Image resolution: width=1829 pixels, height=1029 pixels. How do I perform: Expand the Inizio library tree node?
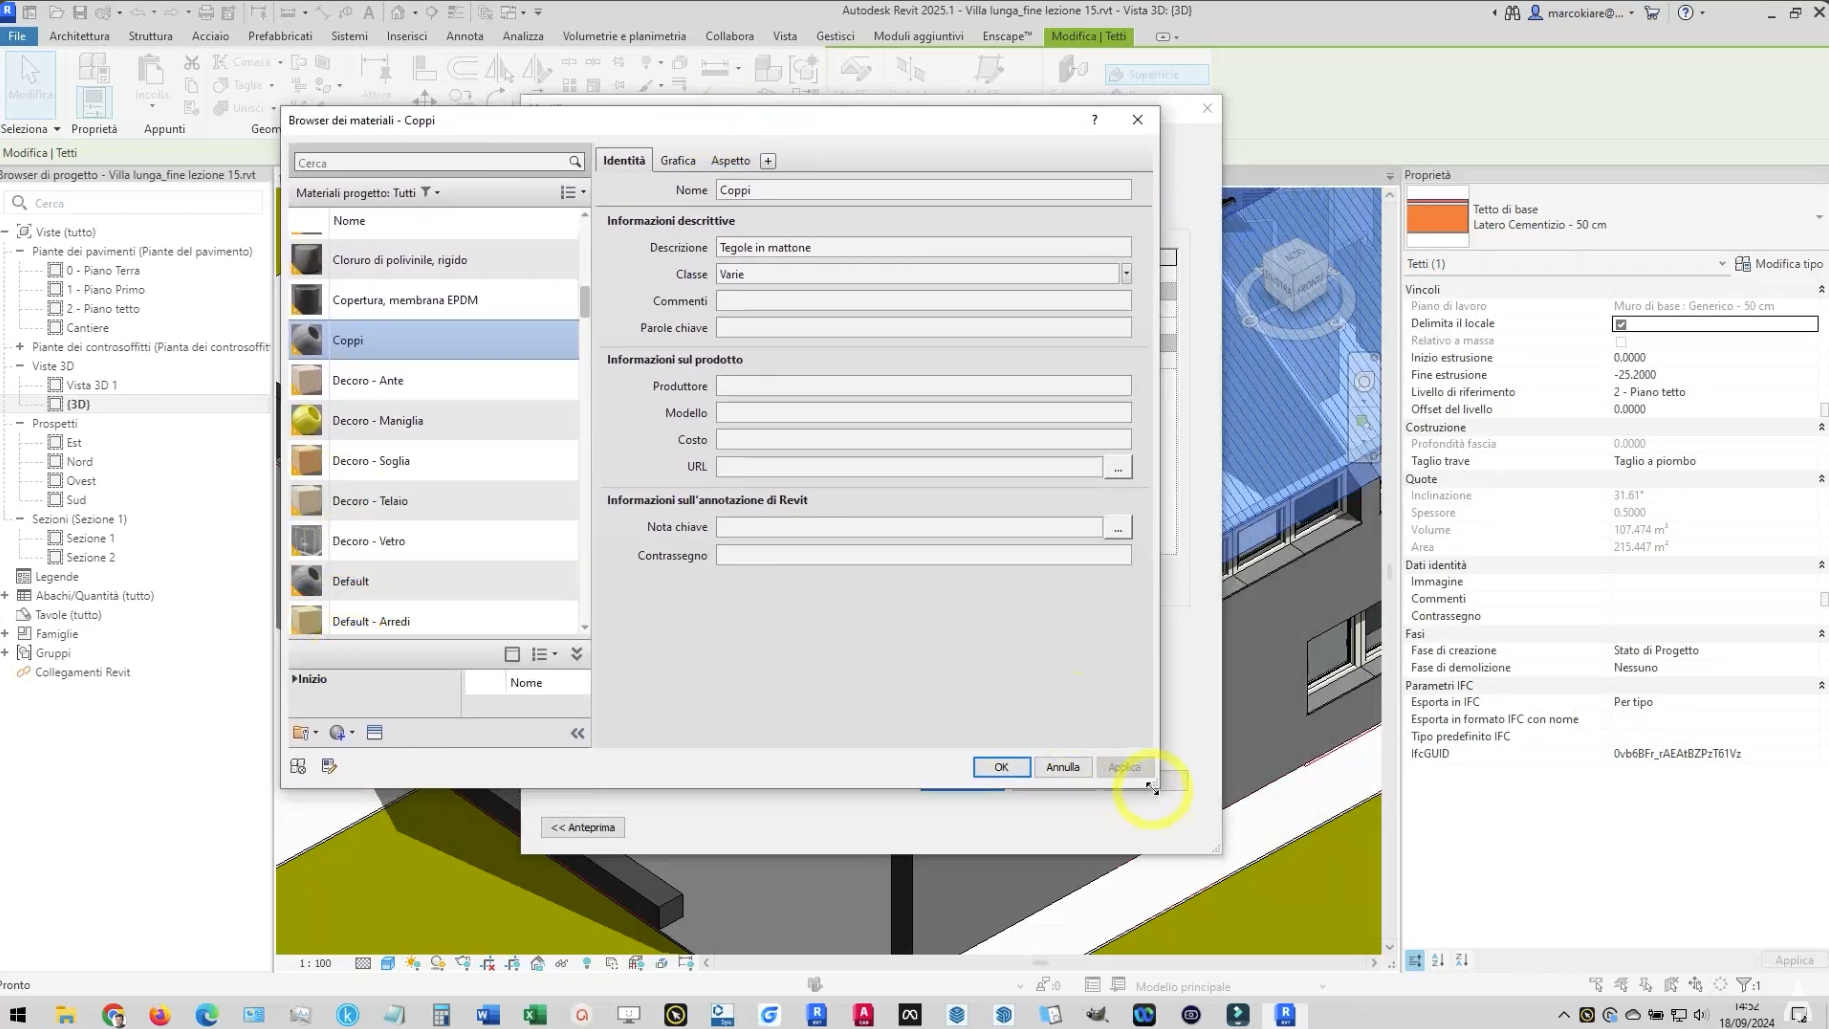tap(295, 679)
